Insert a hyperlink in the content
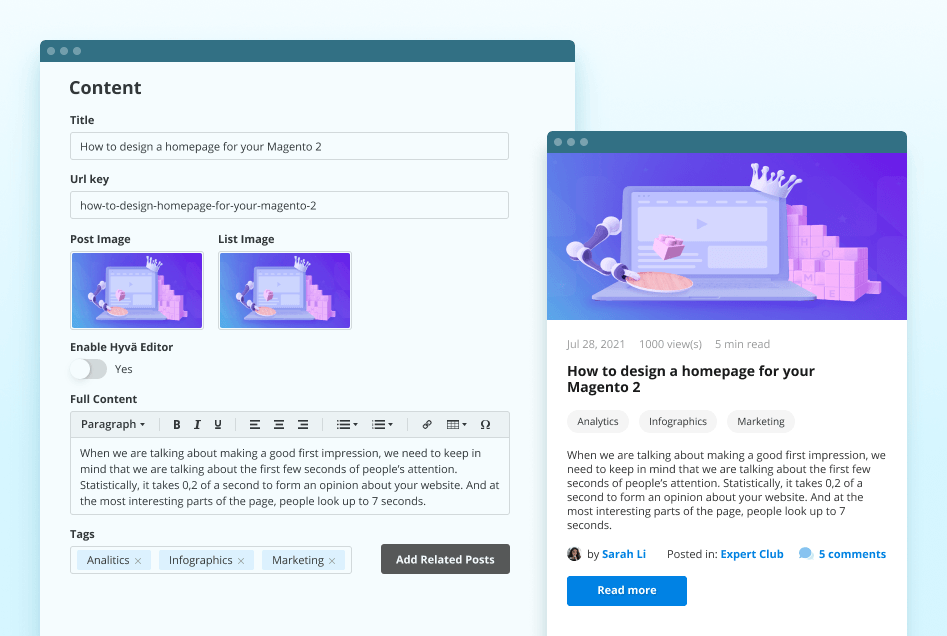Viewport: 947px width, 636px height. (427, 424)
